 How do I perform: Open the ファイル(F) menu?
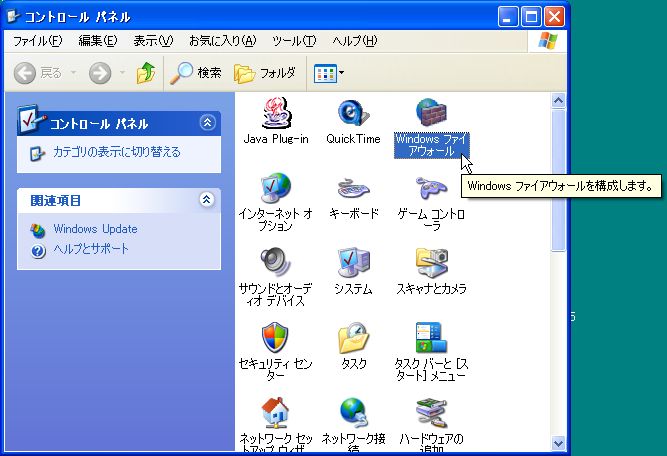pyautogui.click(x=38, y=41)
